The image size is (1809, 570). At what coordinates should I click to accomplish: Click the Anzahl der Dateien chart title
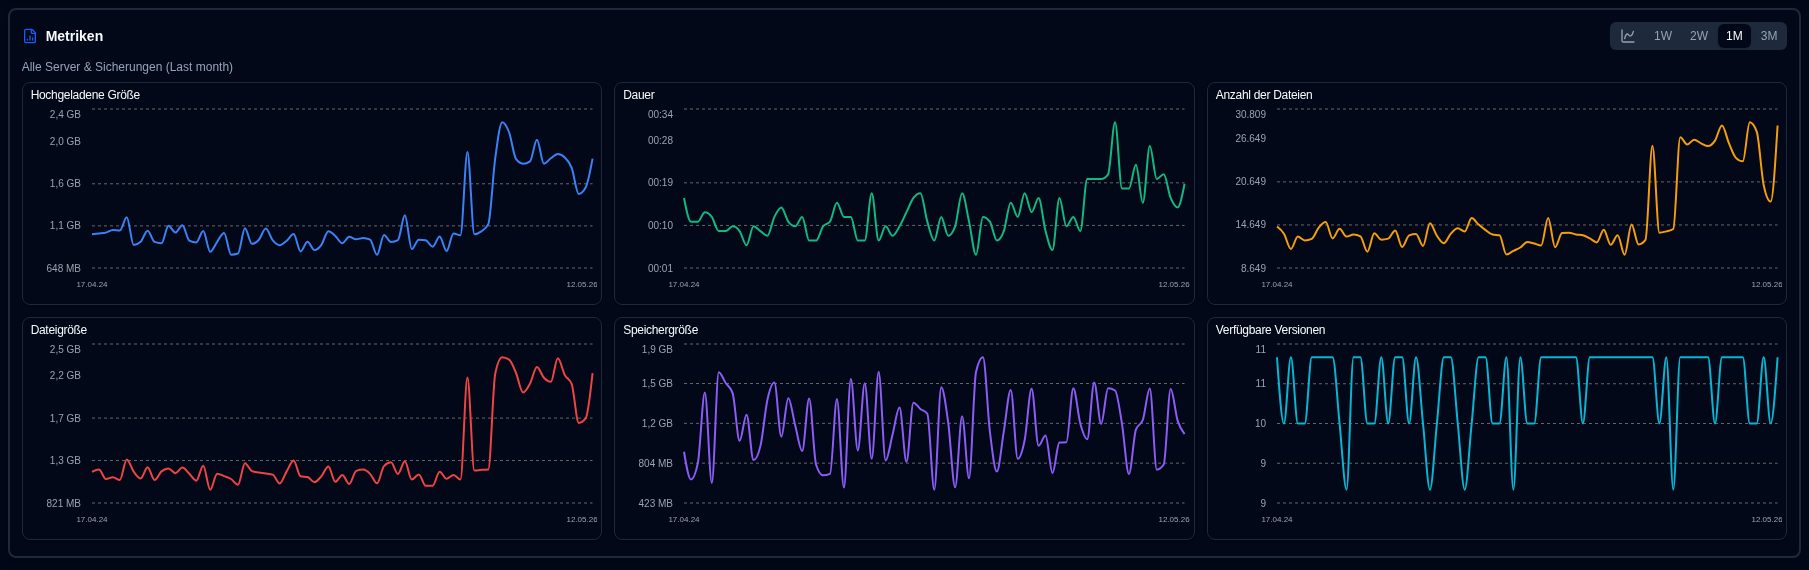pyautogui.click(x=1264, y=95)
